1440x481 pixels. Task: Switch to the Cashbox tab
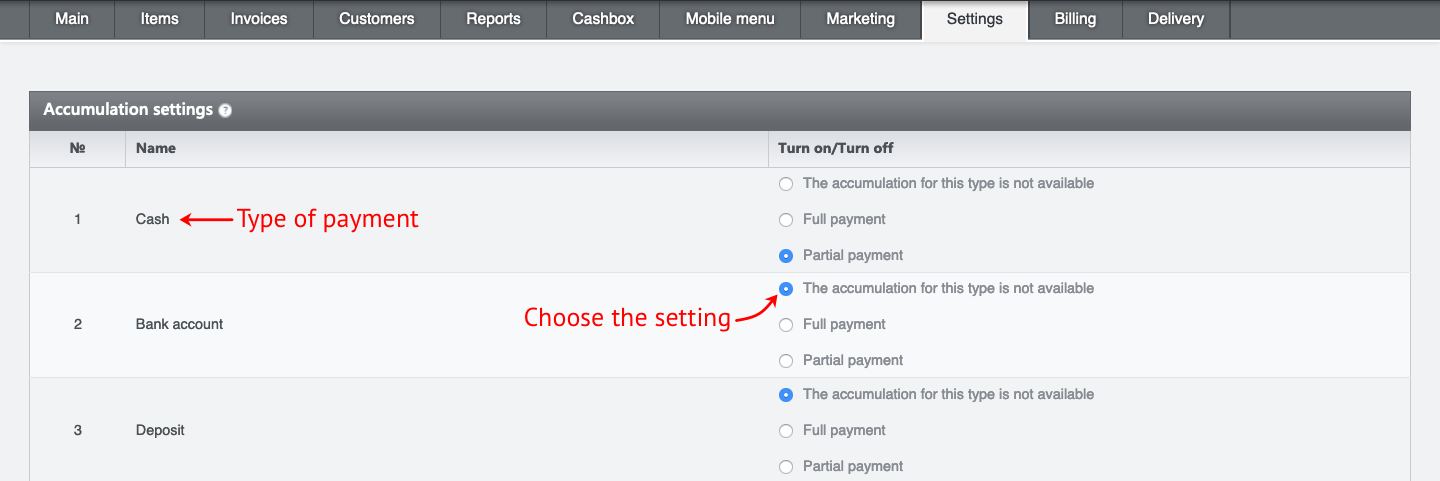pyautogui.click(x=604, y=19)
